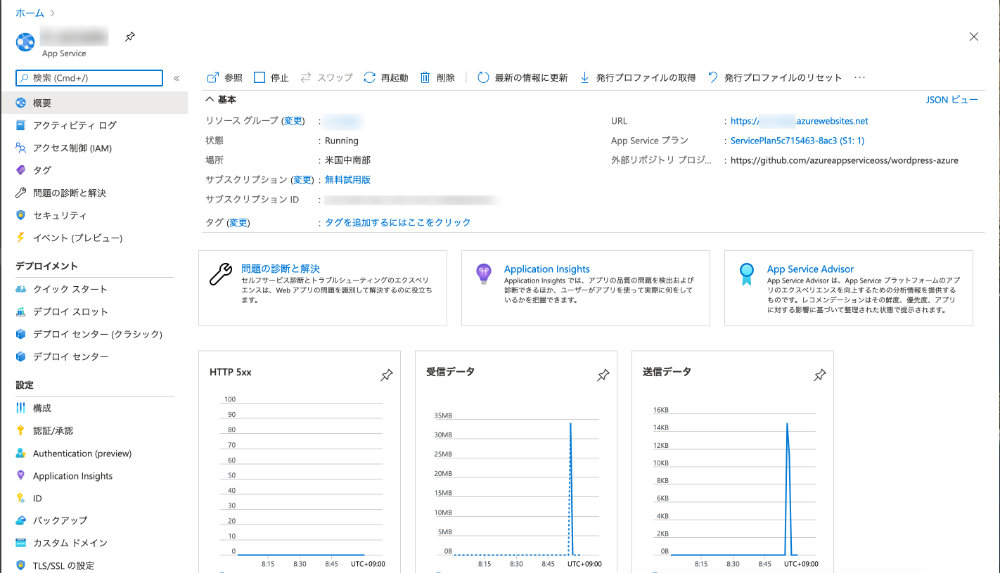Image resolution: width=1000 pixels, height=573 pixels.
Task: Pin the 受信データ chart
Action: [603, 375]
